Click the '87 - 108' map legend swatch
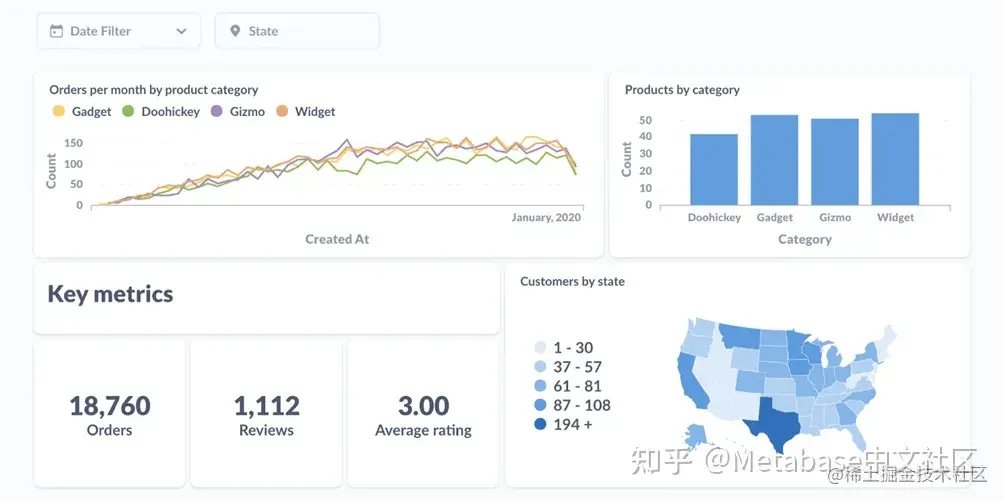The image size is (1004, 501). pyautogui.click(x=540, y=406)
